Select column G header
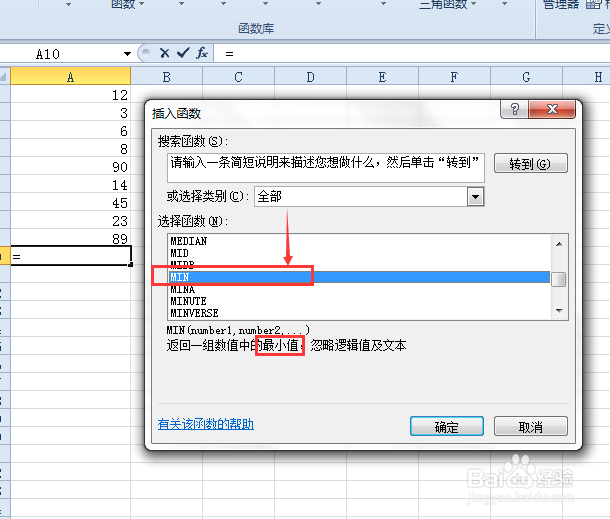This screenshot has width=610, height=519. [526, 77]
